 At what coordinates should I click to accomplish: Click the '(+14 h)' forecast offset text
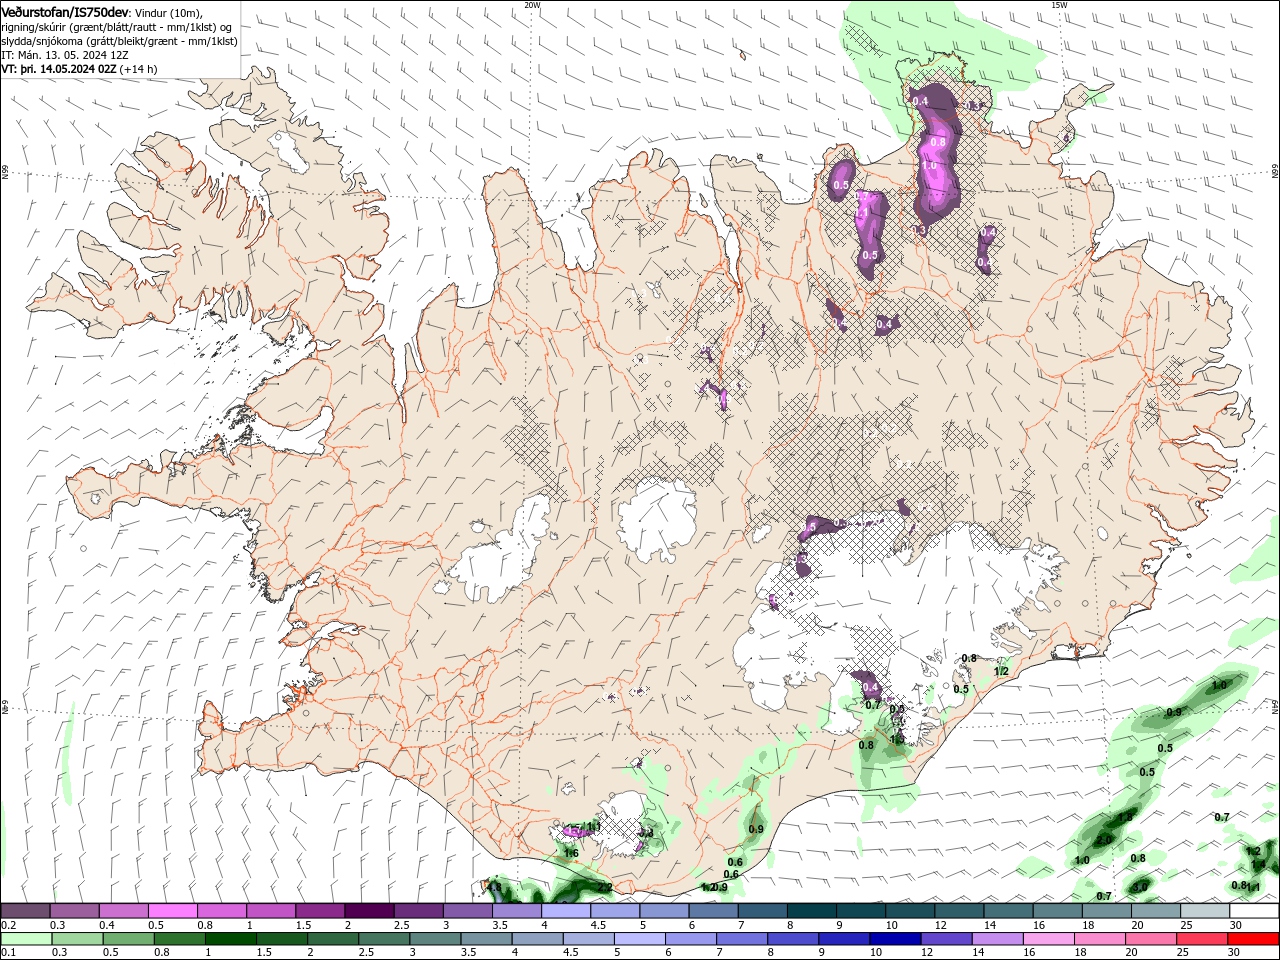click(x=138, y=69)
